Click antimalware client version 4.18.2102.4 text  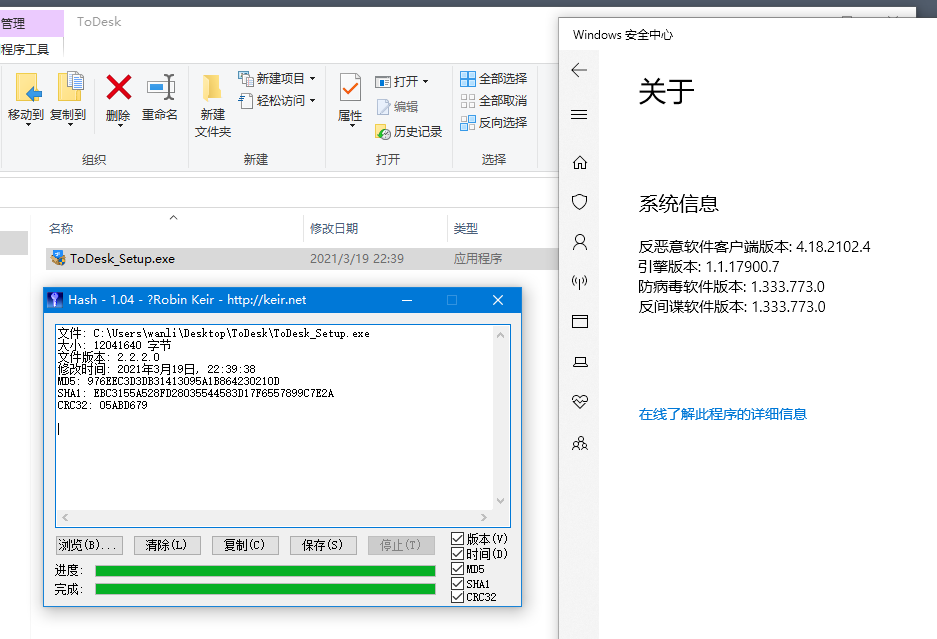coord(754,247)
